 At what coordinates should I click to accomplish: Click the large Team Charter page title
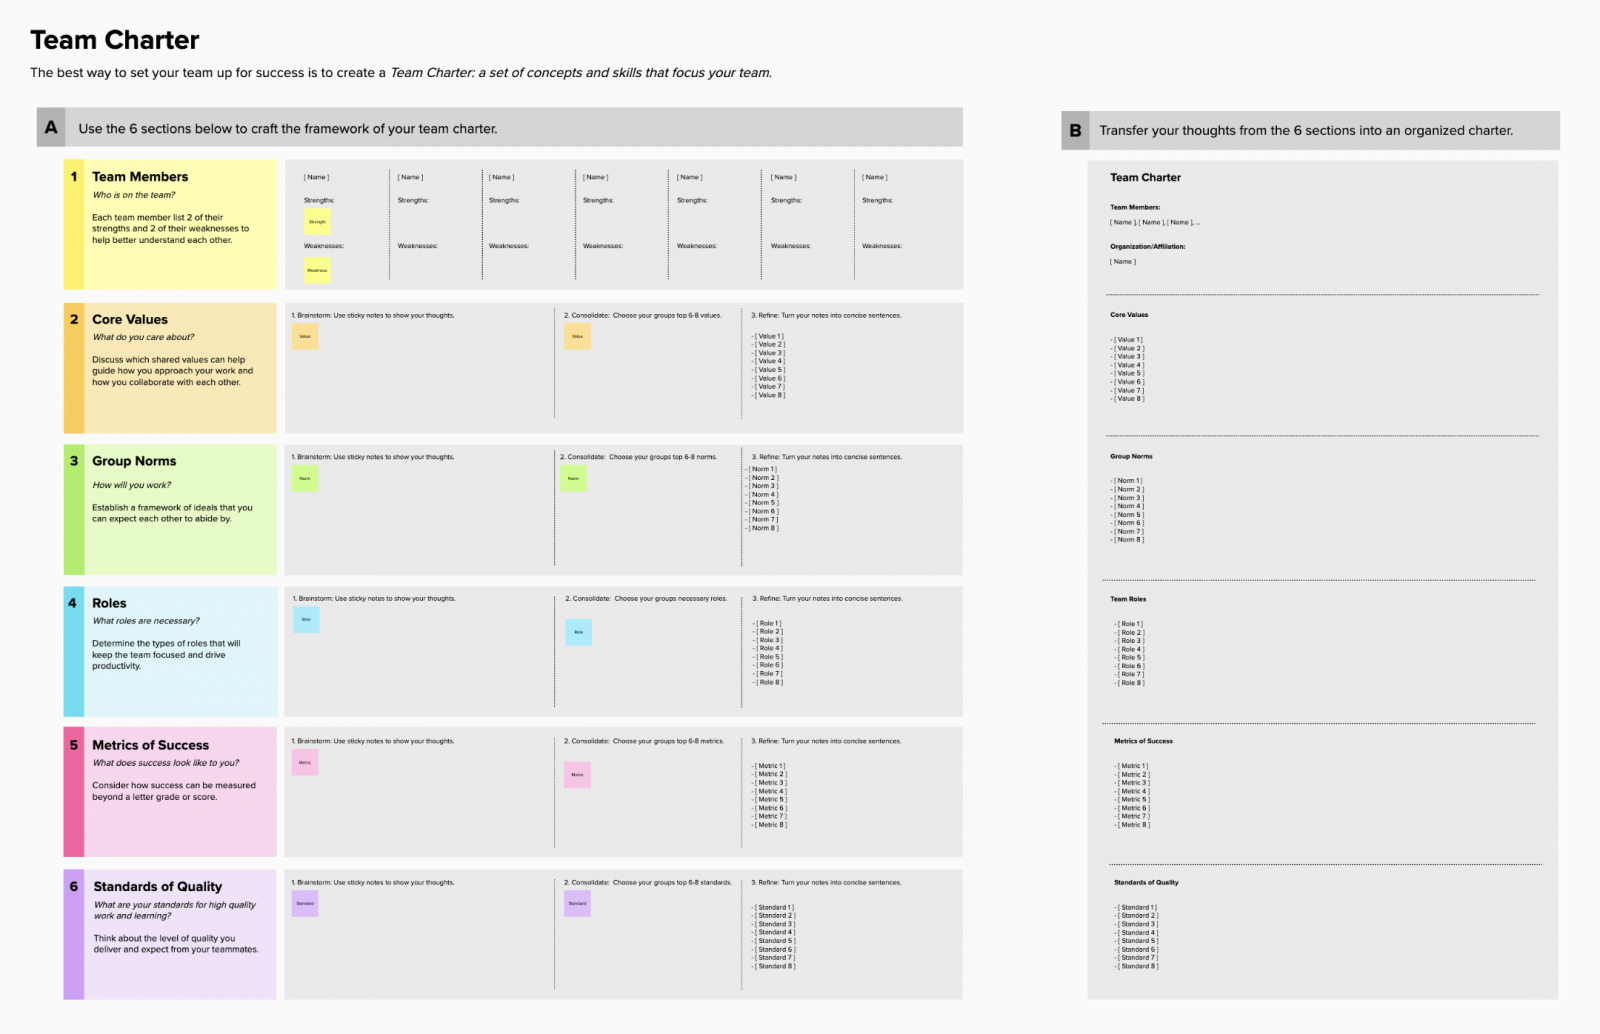115,40
